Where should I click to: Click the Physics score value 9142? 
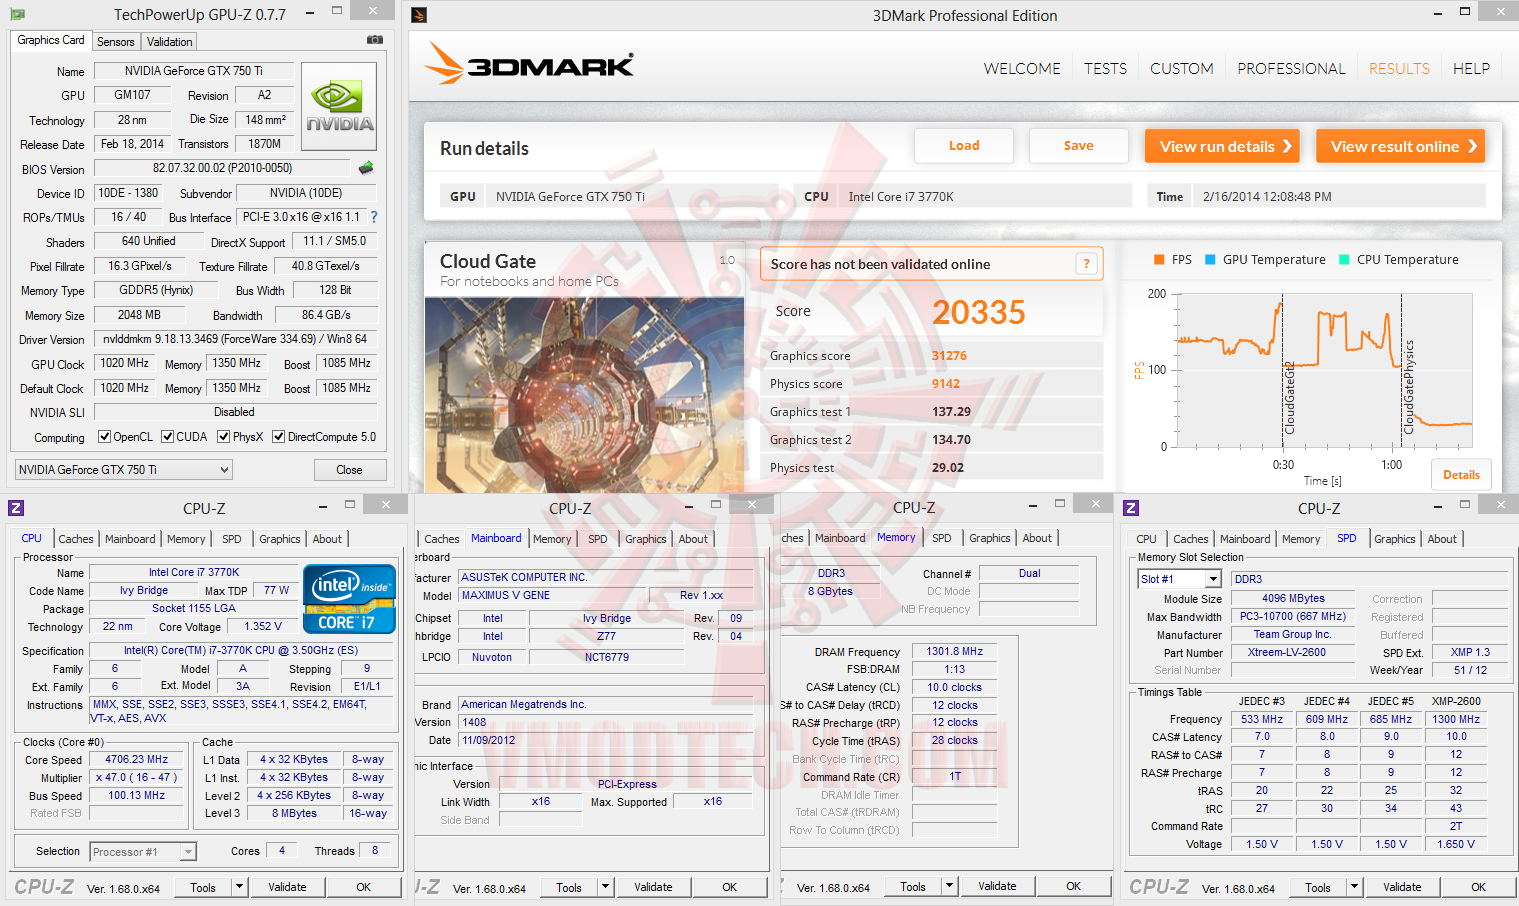point(946,384)
